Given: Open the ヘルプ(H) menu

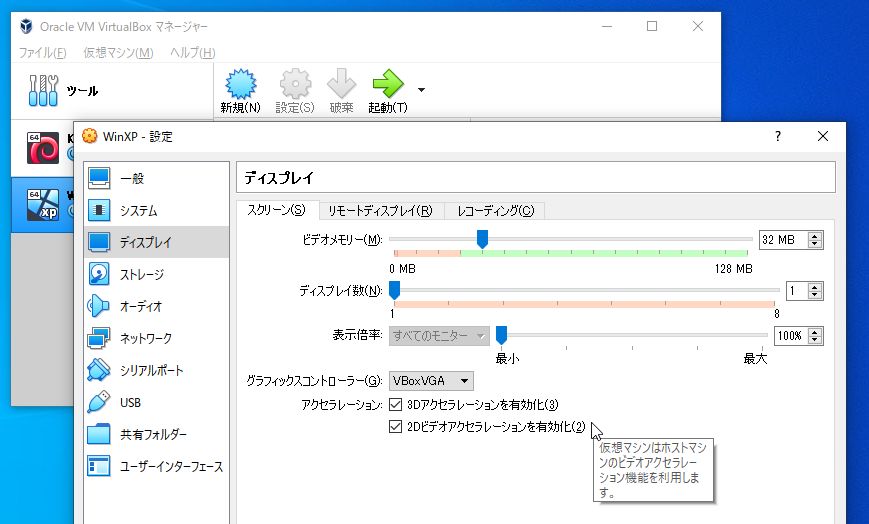Looking at the screenshot, I should tap(192, 53).
